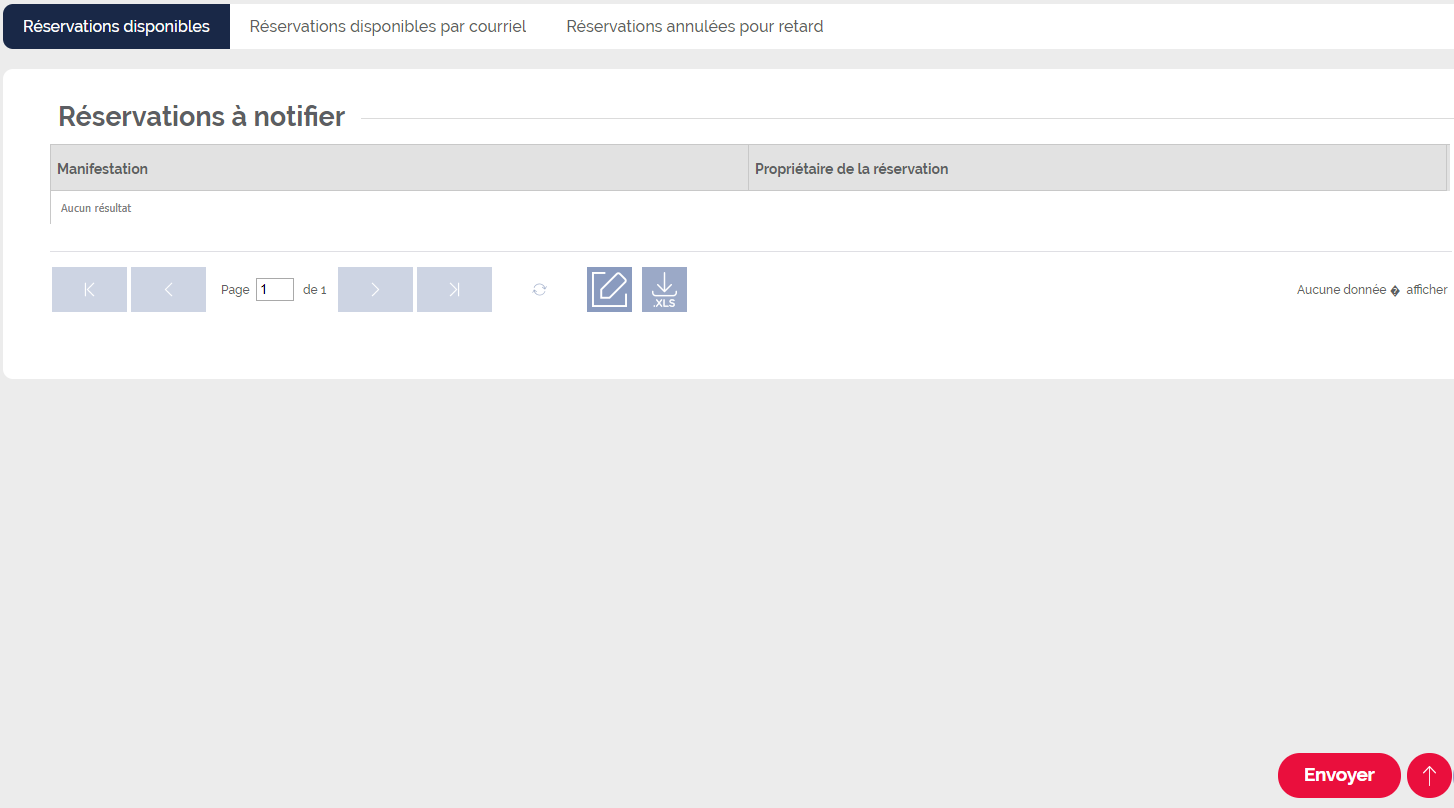Refresh the reservations table
1454x808 pixels.
pyautogui.click(x=540, y=289)
